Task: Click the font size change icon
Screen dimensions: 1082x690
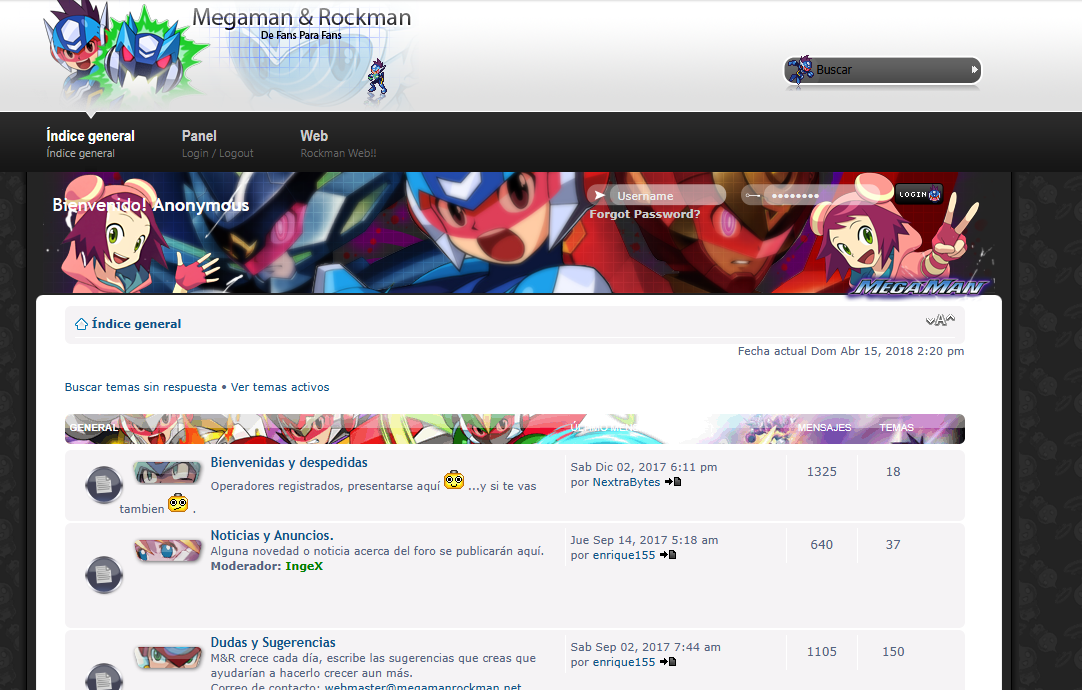Action: [939, 320]
